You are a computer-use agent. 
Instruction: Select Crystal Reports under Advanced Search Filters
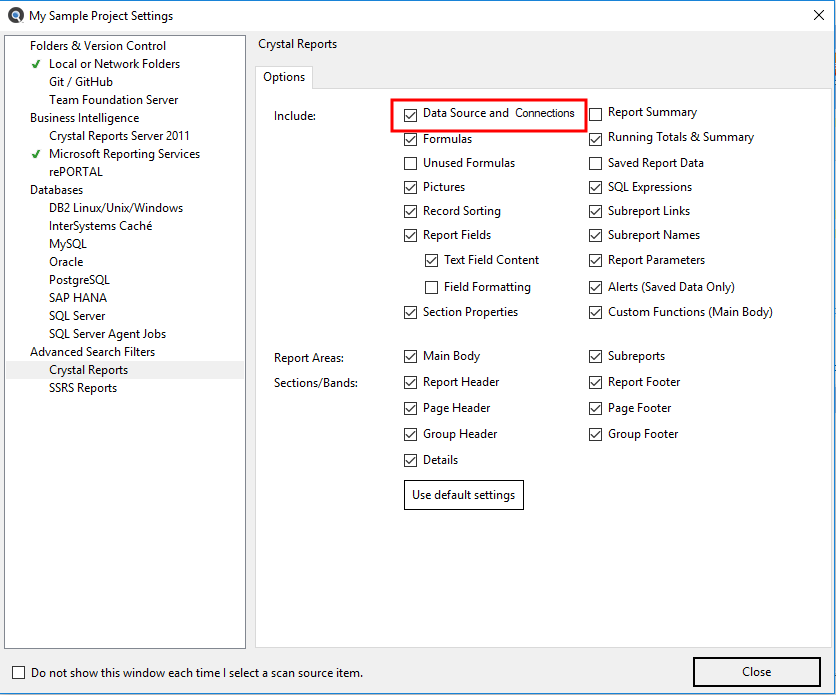[x=89, y=370]
